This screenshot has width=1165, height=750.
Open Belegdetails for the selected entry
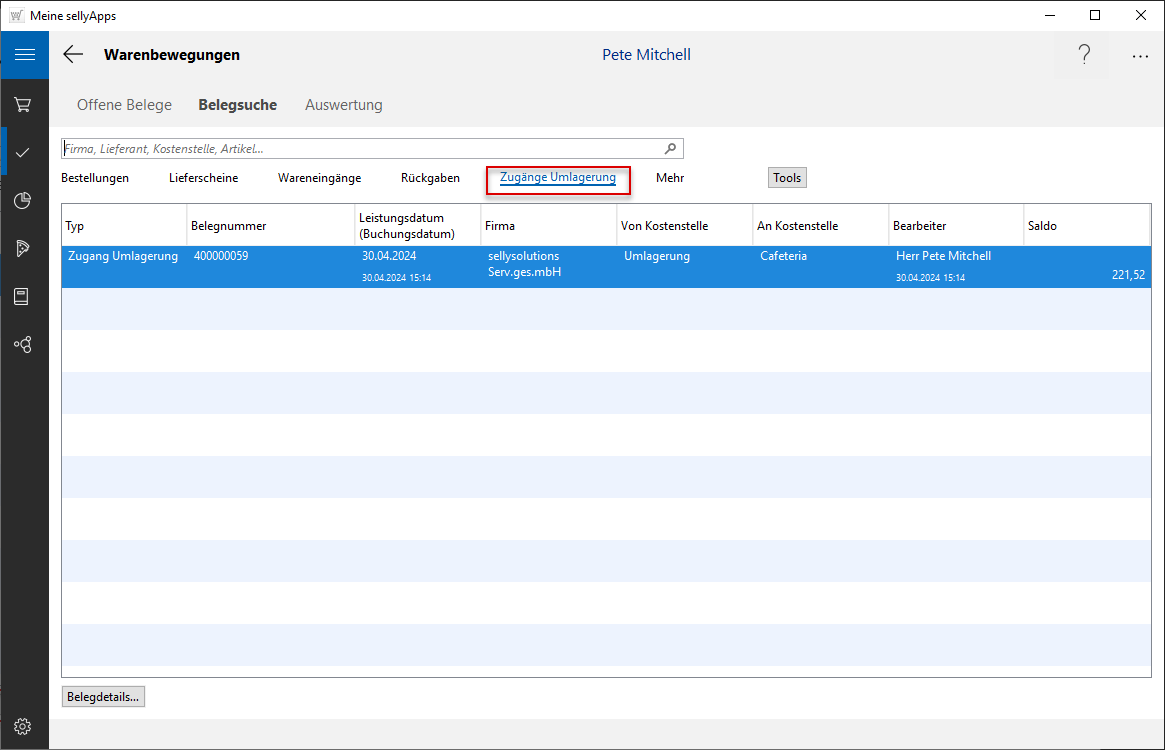pos(103,697)
